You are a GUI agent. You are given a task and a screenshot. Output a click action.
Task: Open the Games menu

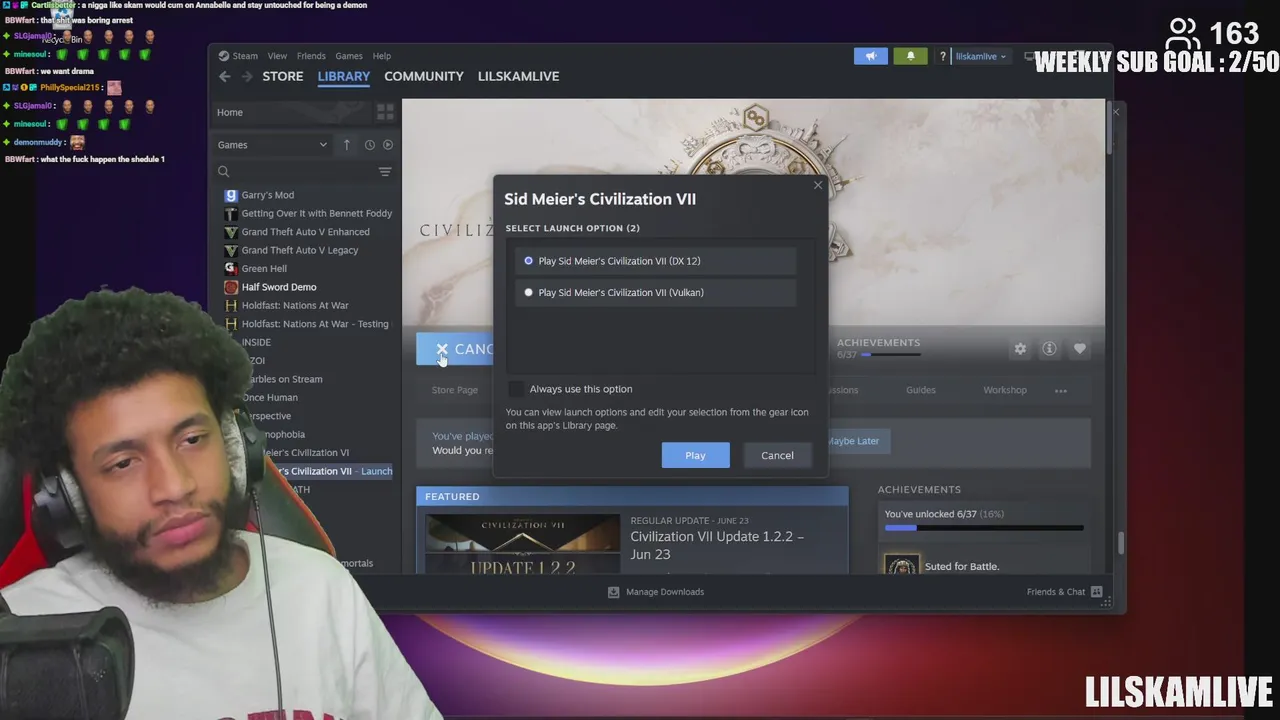[349, 56]
